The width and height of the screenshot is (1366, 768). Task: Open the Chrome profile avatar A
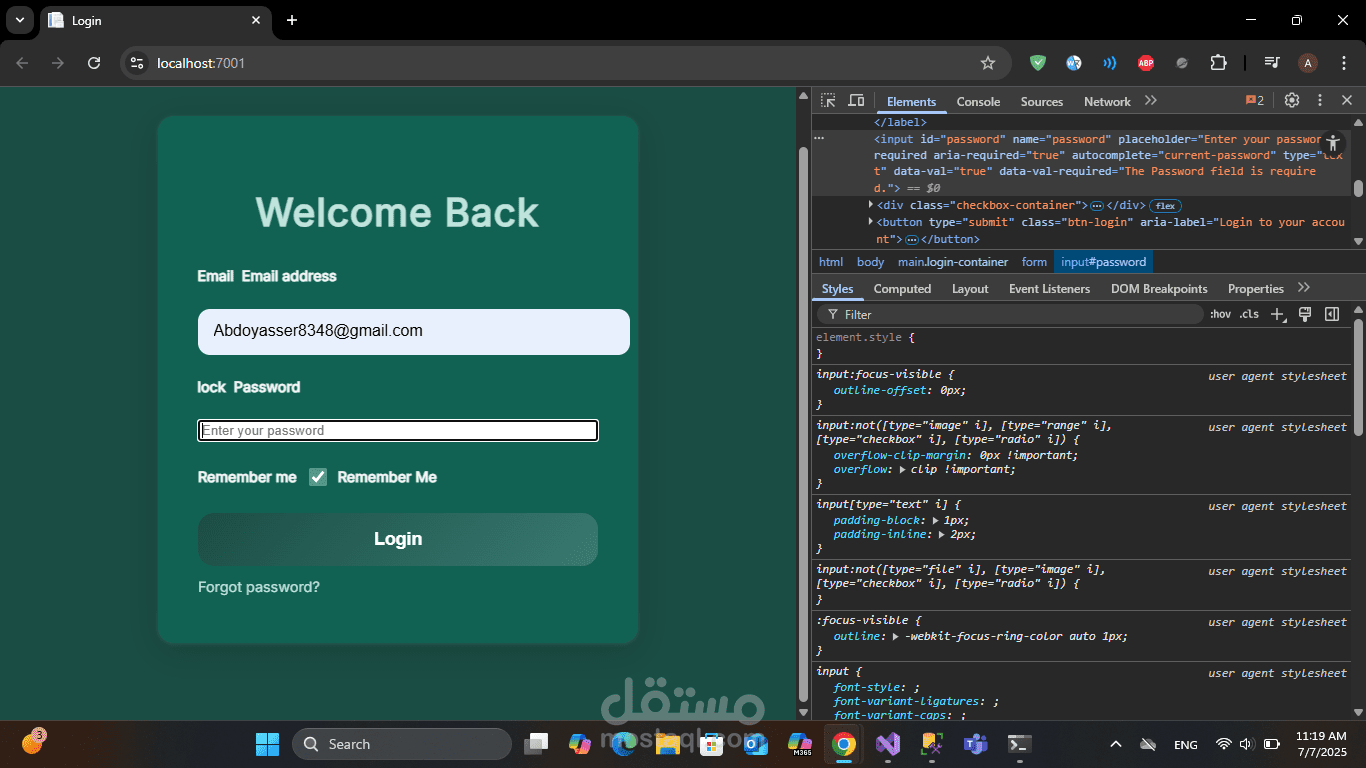(x=1308, y=63)
